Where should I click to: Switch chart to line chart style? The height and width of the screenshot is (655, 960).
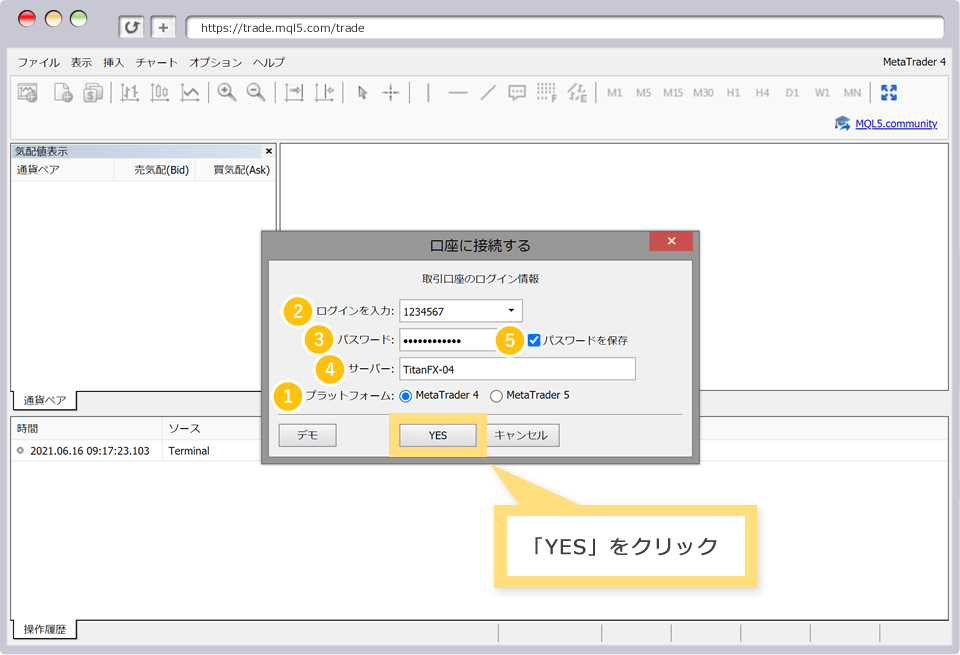[x=190, y=93]
